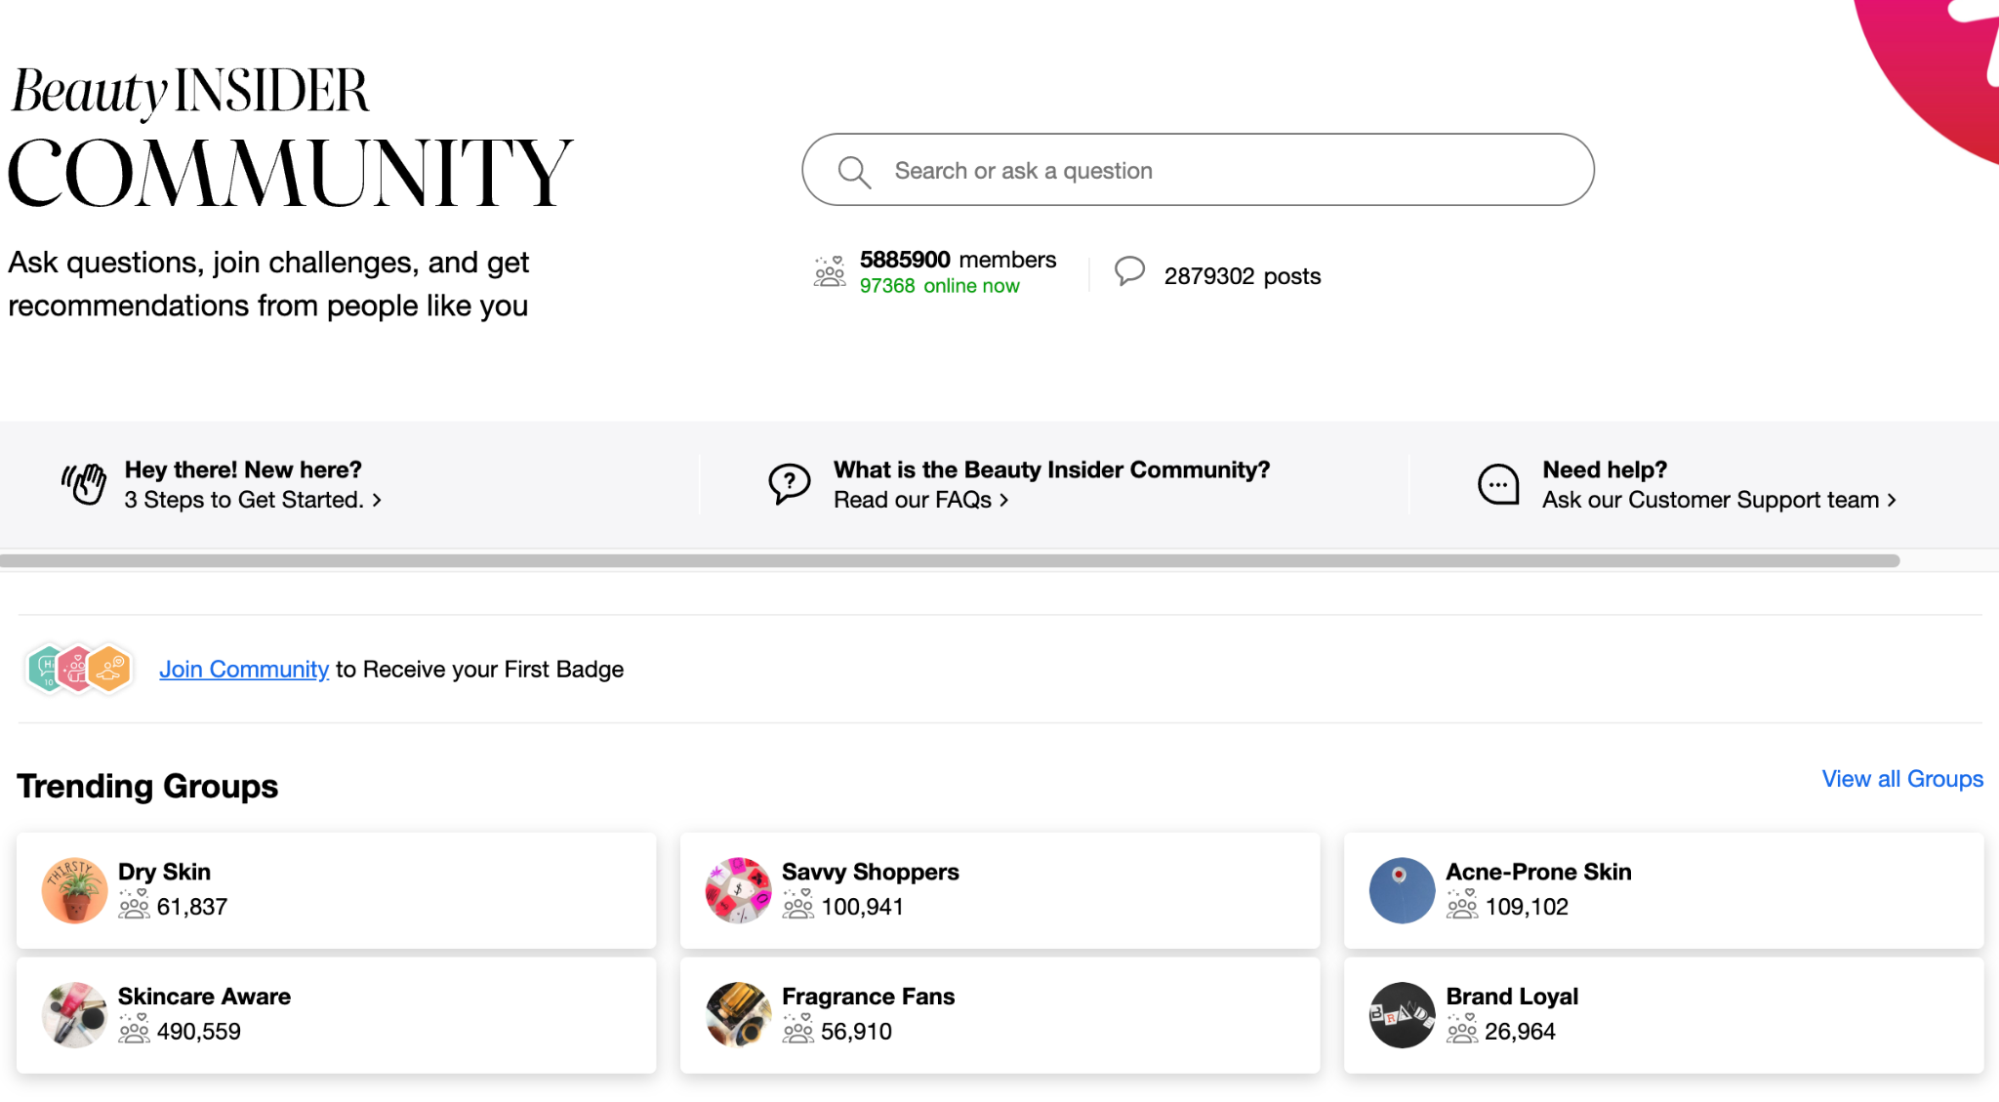
Task: Click the magnifying glass search icon
Action: (854, 171)
